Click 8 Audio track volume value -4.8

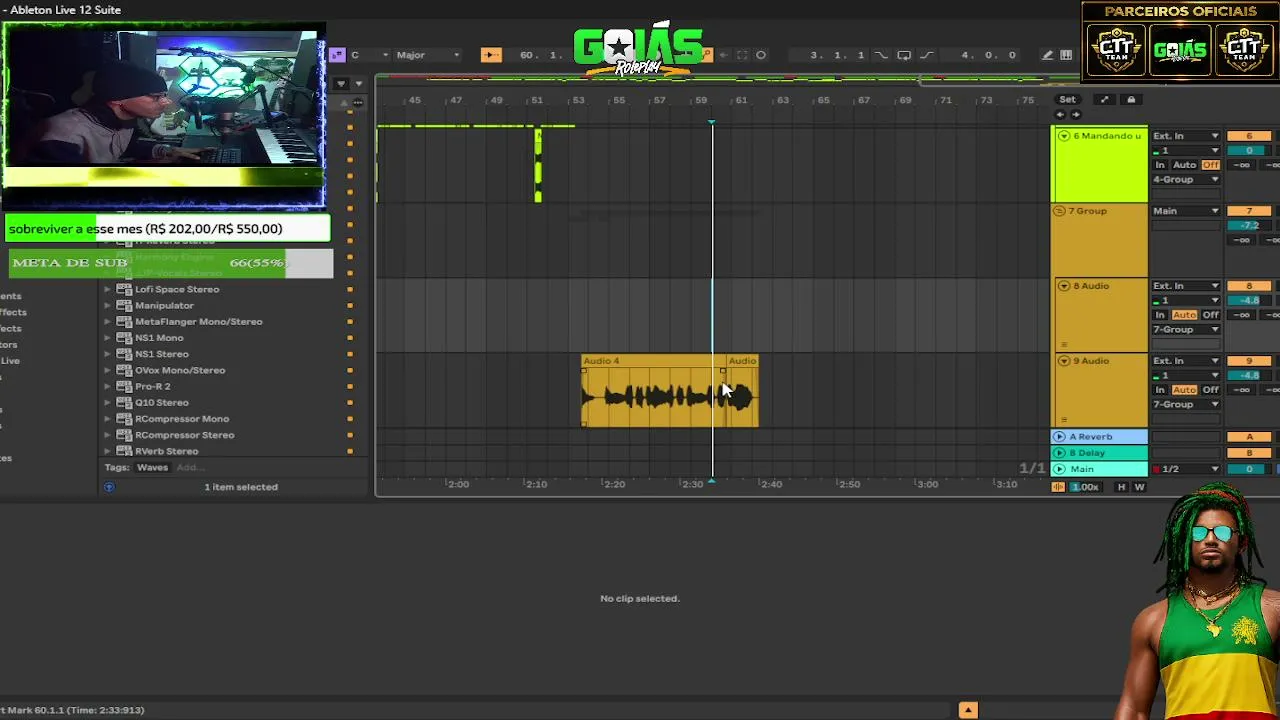(x=1249, y=300)
